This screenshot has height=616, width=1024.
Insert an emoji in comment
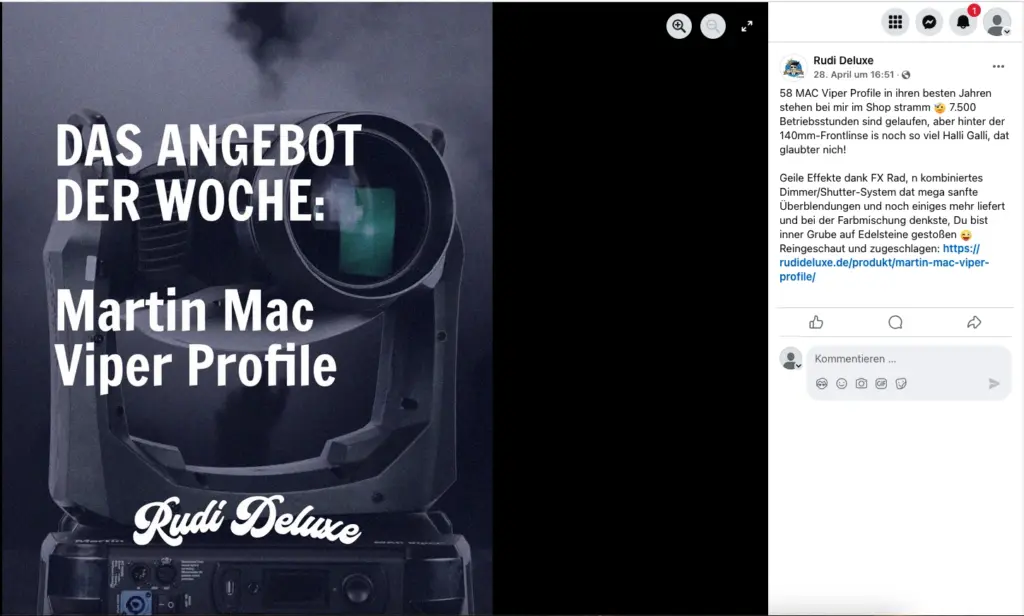tap(841, 383)
